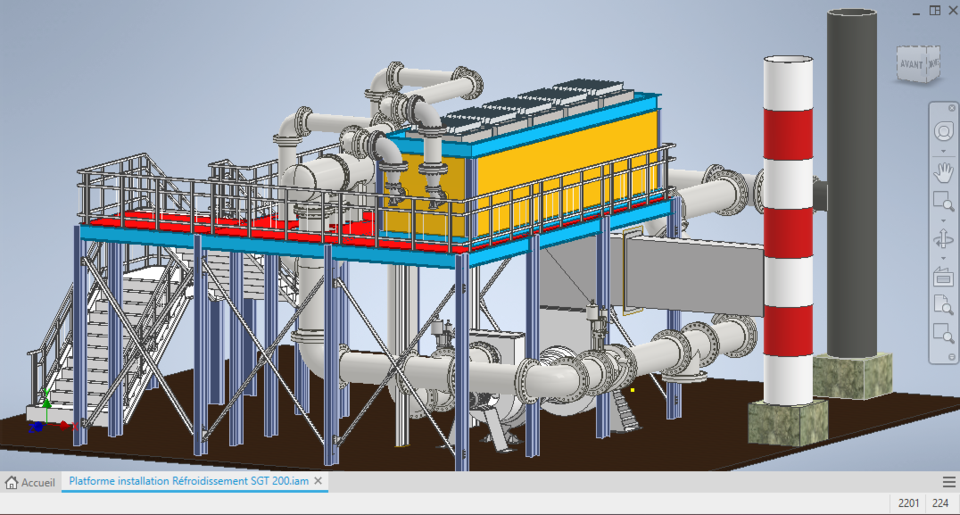This screenshot has height=515, width=960.
Task: Click the AVANT face of the ViewCube
Action: tap(910, 64)
